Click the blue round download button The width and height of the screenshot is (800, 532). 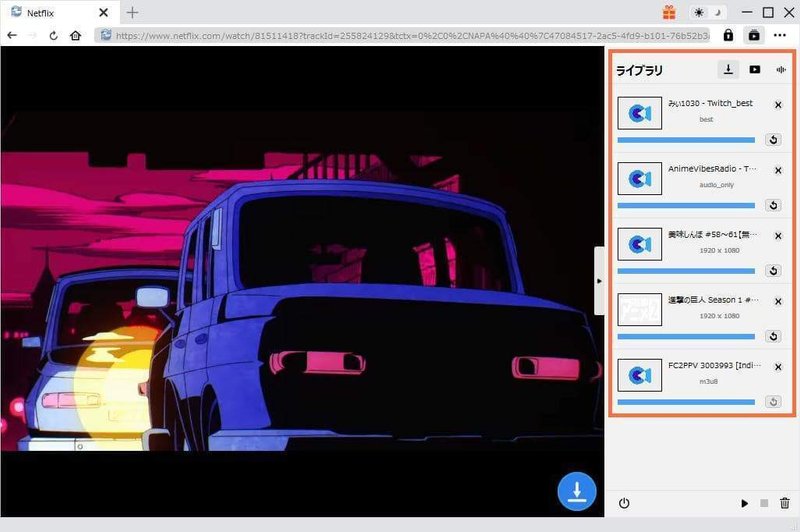coord(577,491)
